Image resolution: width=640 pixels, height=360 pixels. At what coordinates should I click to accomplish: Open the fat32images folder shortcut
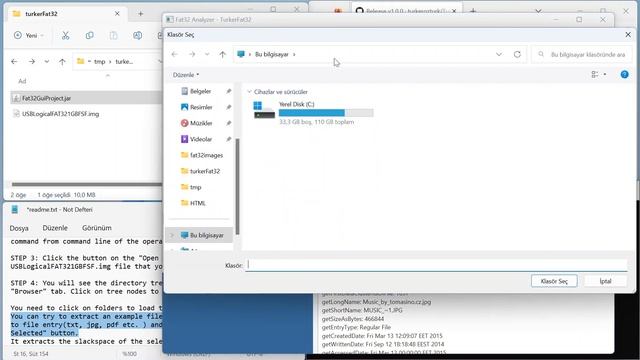coord(202,155)
